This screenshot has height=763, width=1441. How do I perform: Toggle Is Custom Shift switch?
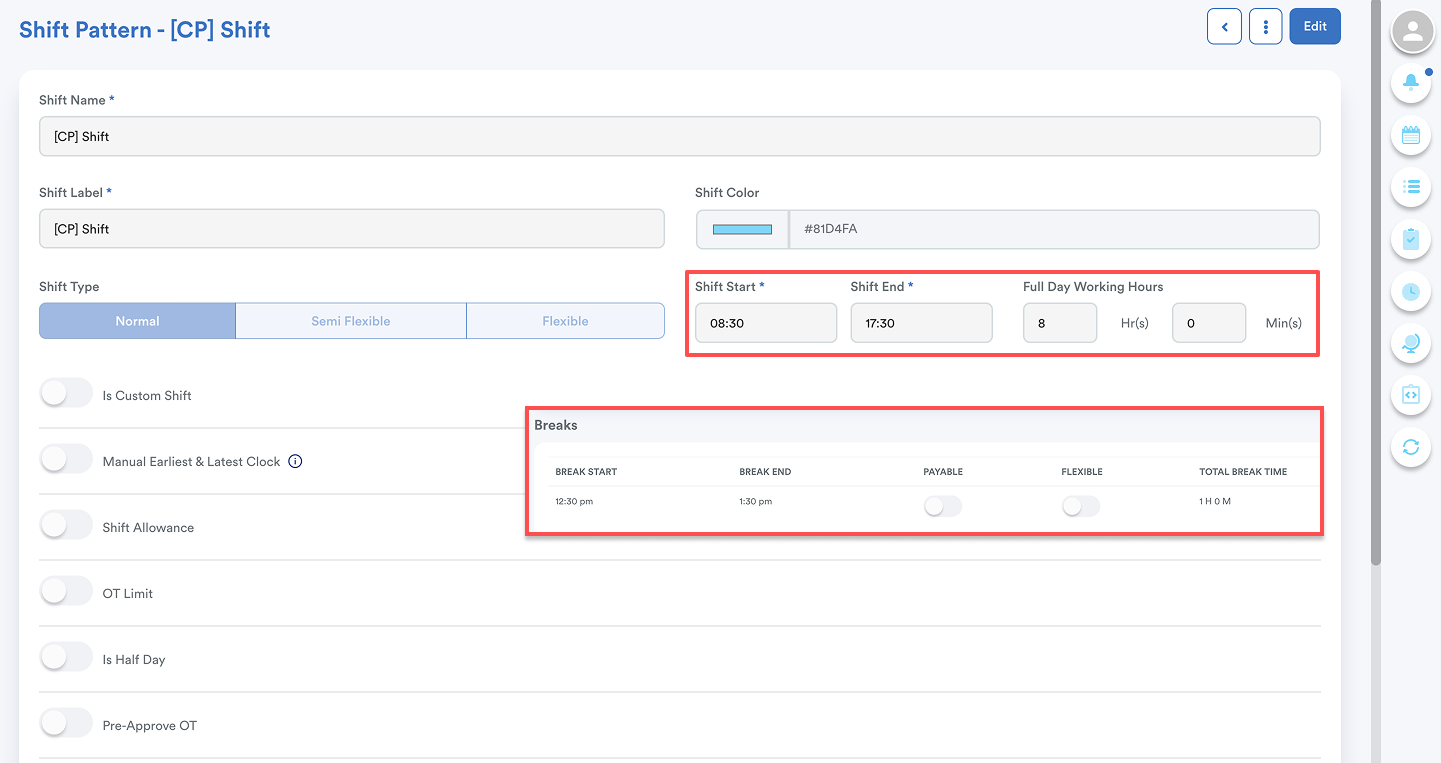click(66, 394)
